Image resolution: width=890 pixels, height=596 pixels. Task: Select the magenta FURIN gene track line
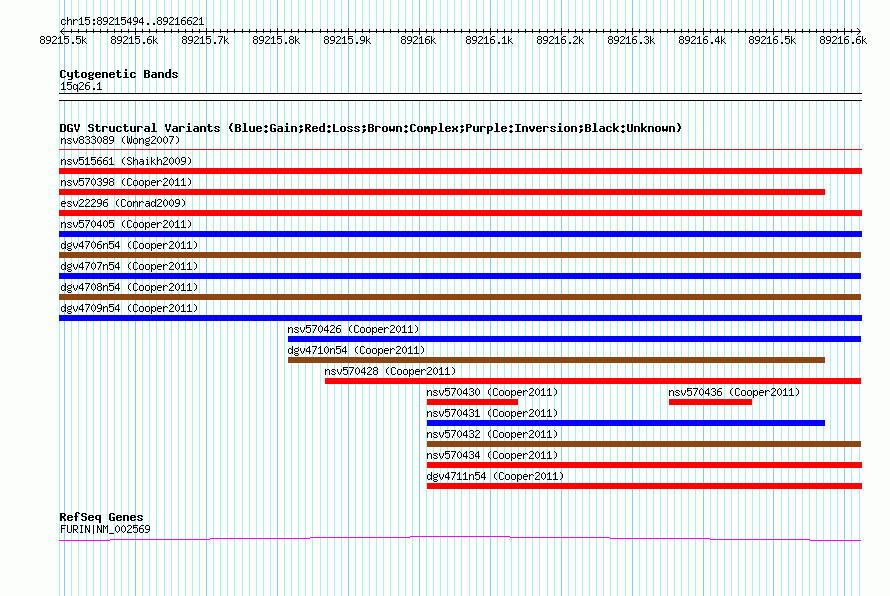[x=460, y=539]
